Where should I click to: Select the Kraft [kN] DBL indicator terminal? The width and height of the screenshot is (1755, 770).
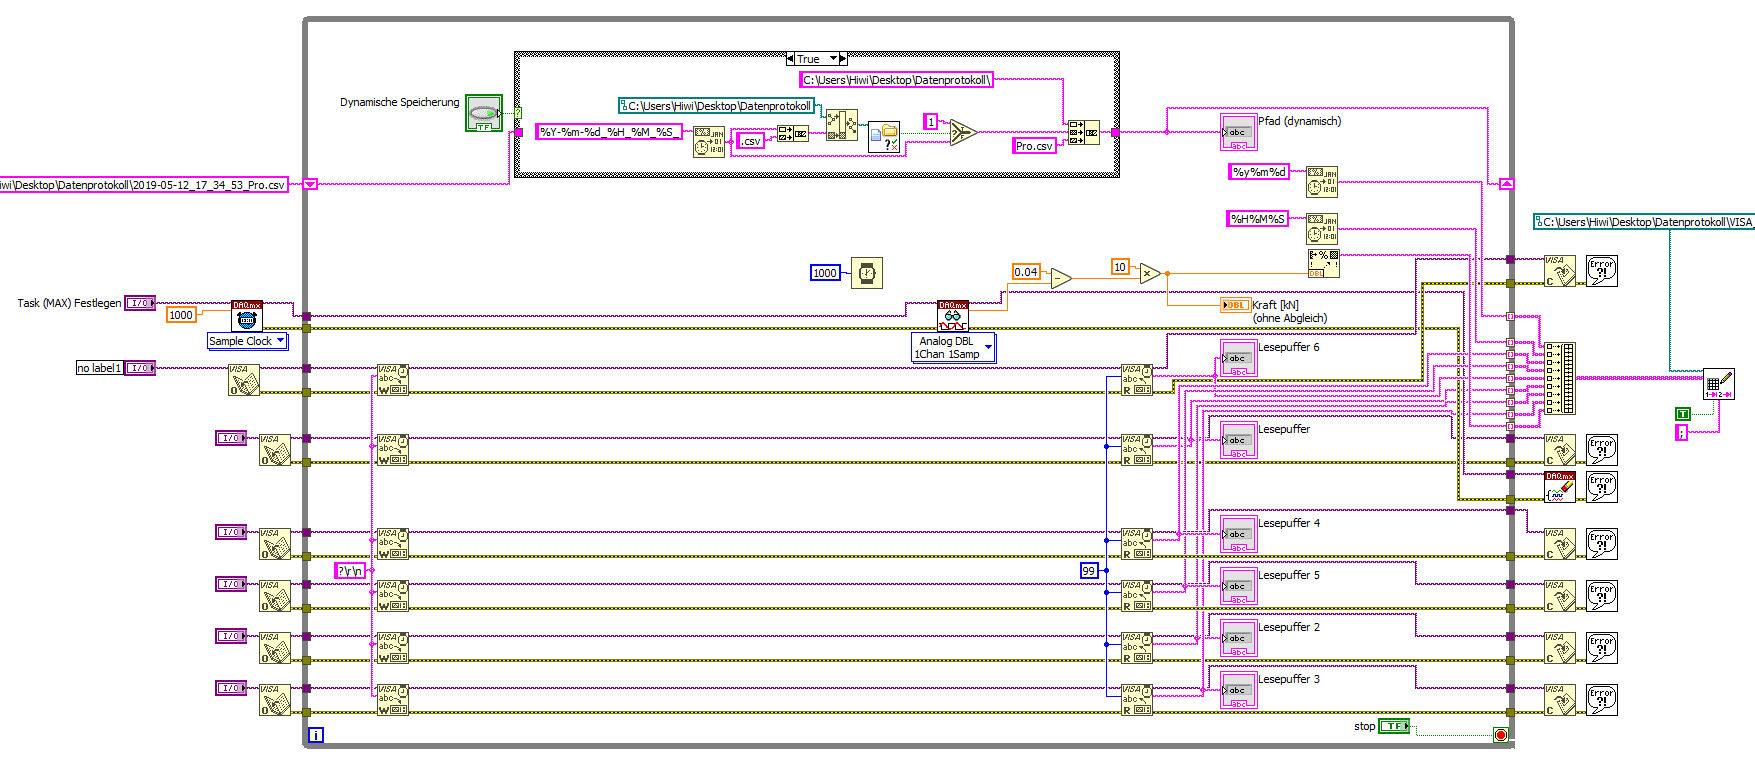[x=1236, y=305]
